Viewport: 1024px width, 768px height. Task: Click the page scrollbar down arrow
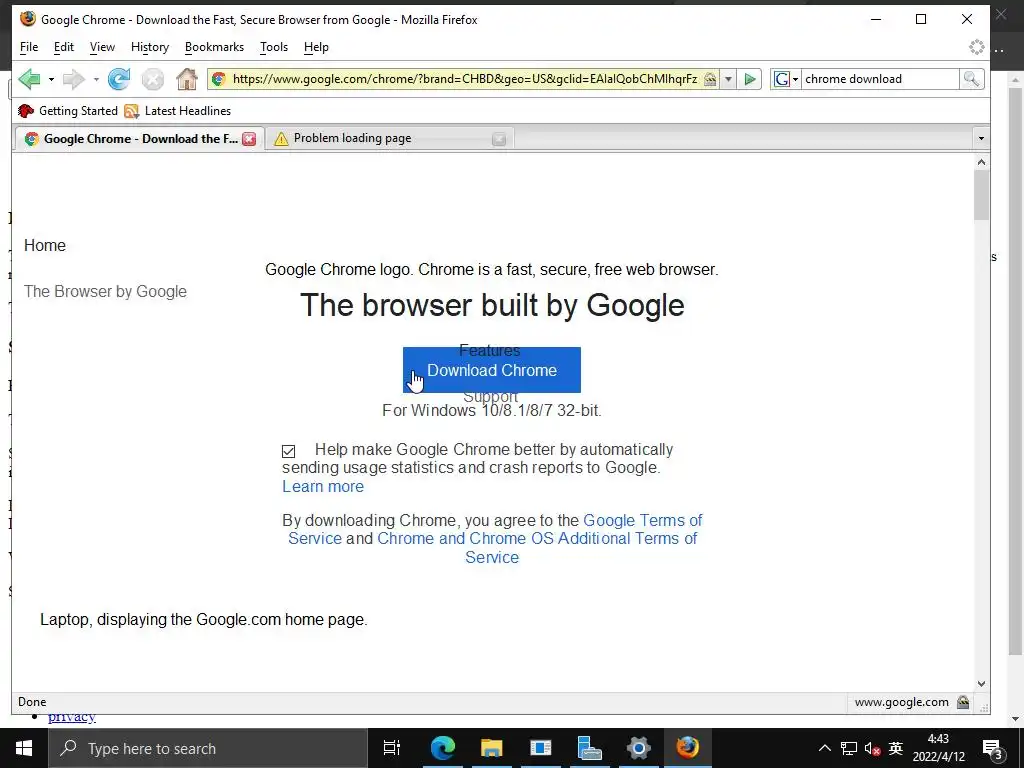point(981,683)
